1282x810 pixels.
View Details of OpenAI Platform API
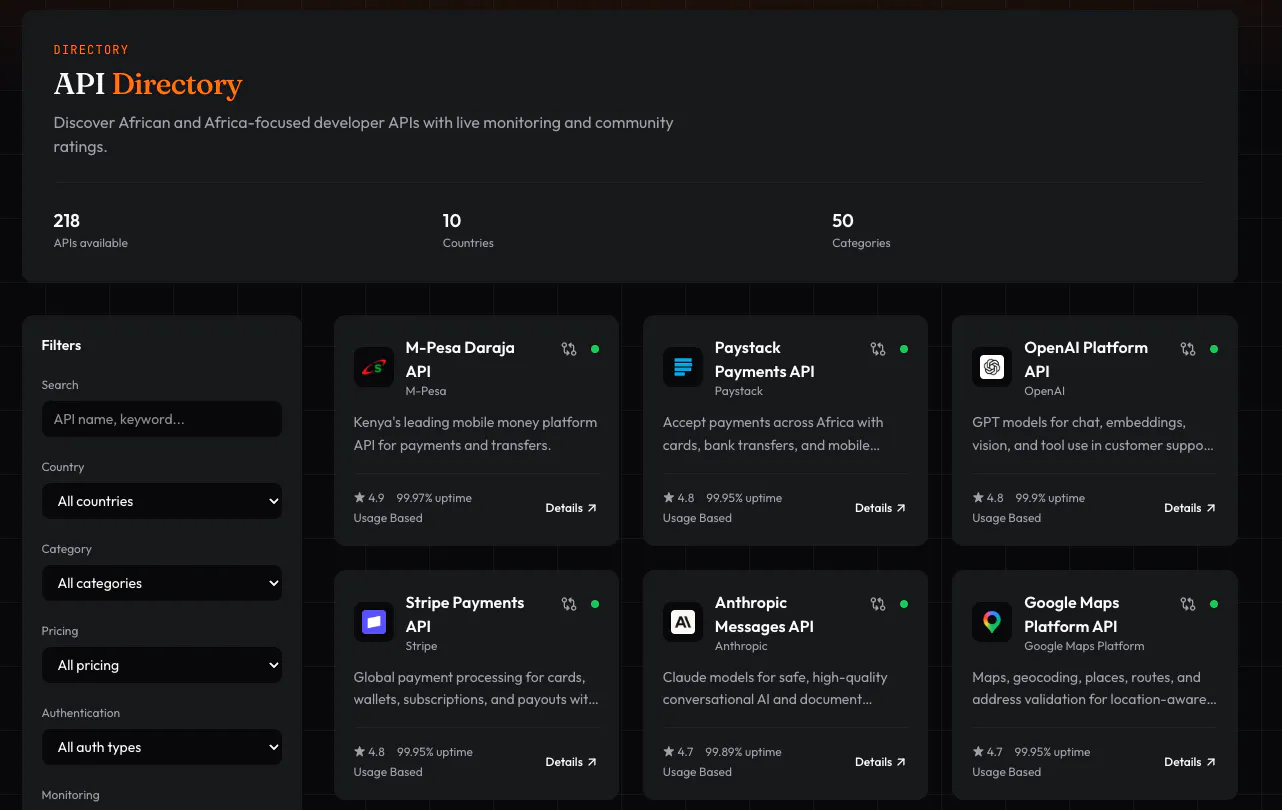[x=1190, y=508]
